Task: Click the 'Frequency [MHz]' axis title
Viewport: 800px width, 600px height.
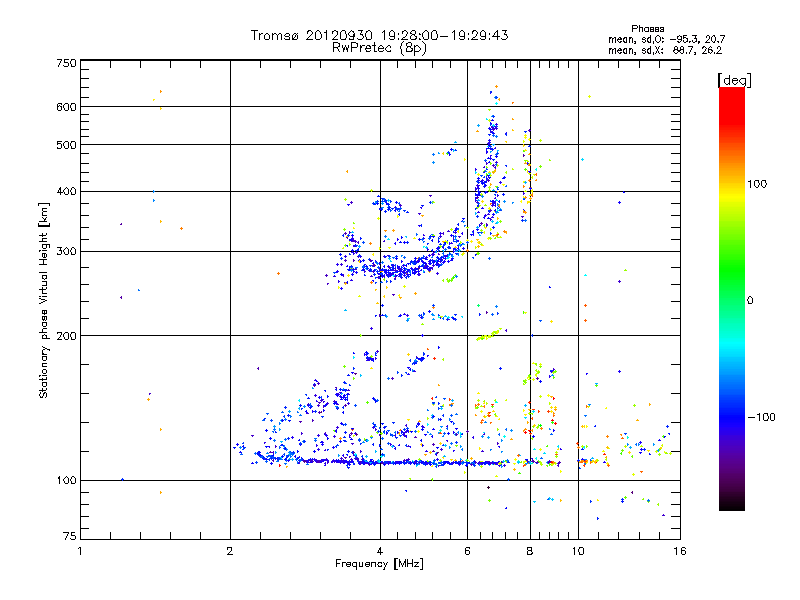Action: tap(379, 564)
